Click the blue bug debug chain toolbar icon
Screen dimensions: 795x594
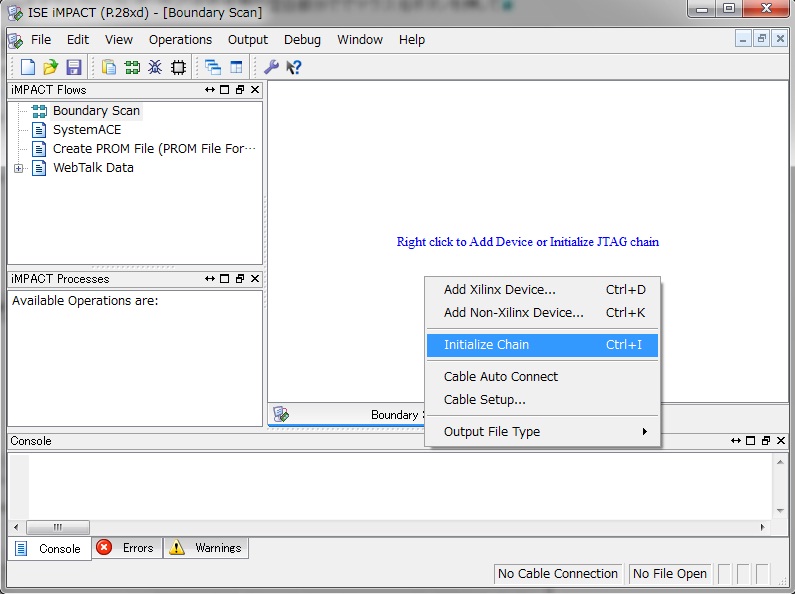(x=155, y=67)
